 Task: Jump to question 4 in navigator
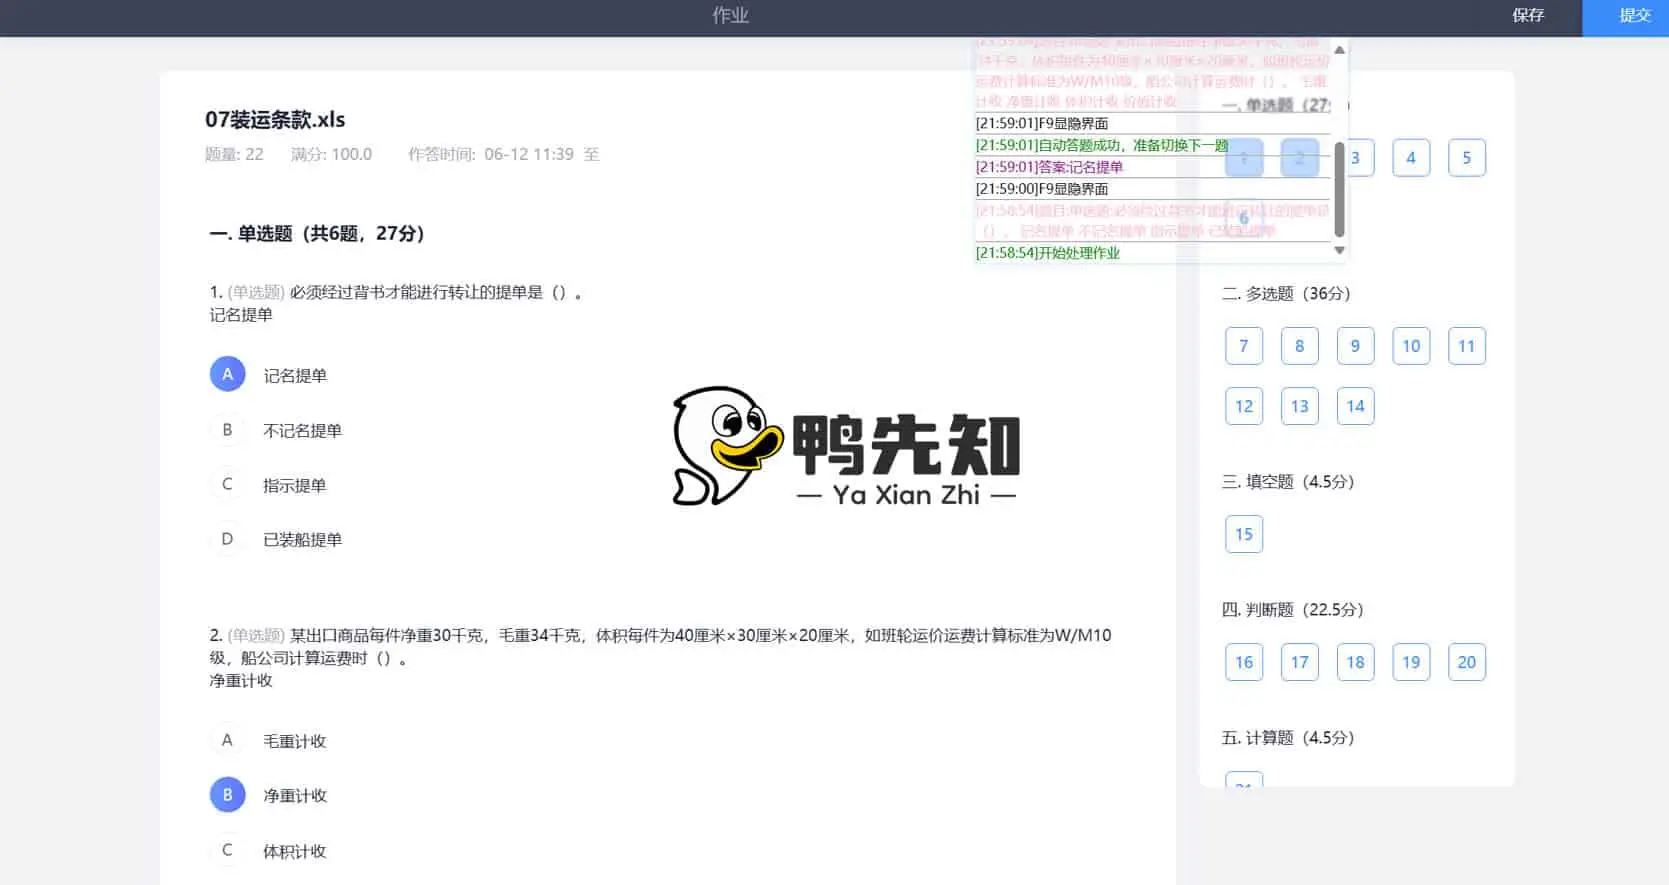tap(1411, 157)
